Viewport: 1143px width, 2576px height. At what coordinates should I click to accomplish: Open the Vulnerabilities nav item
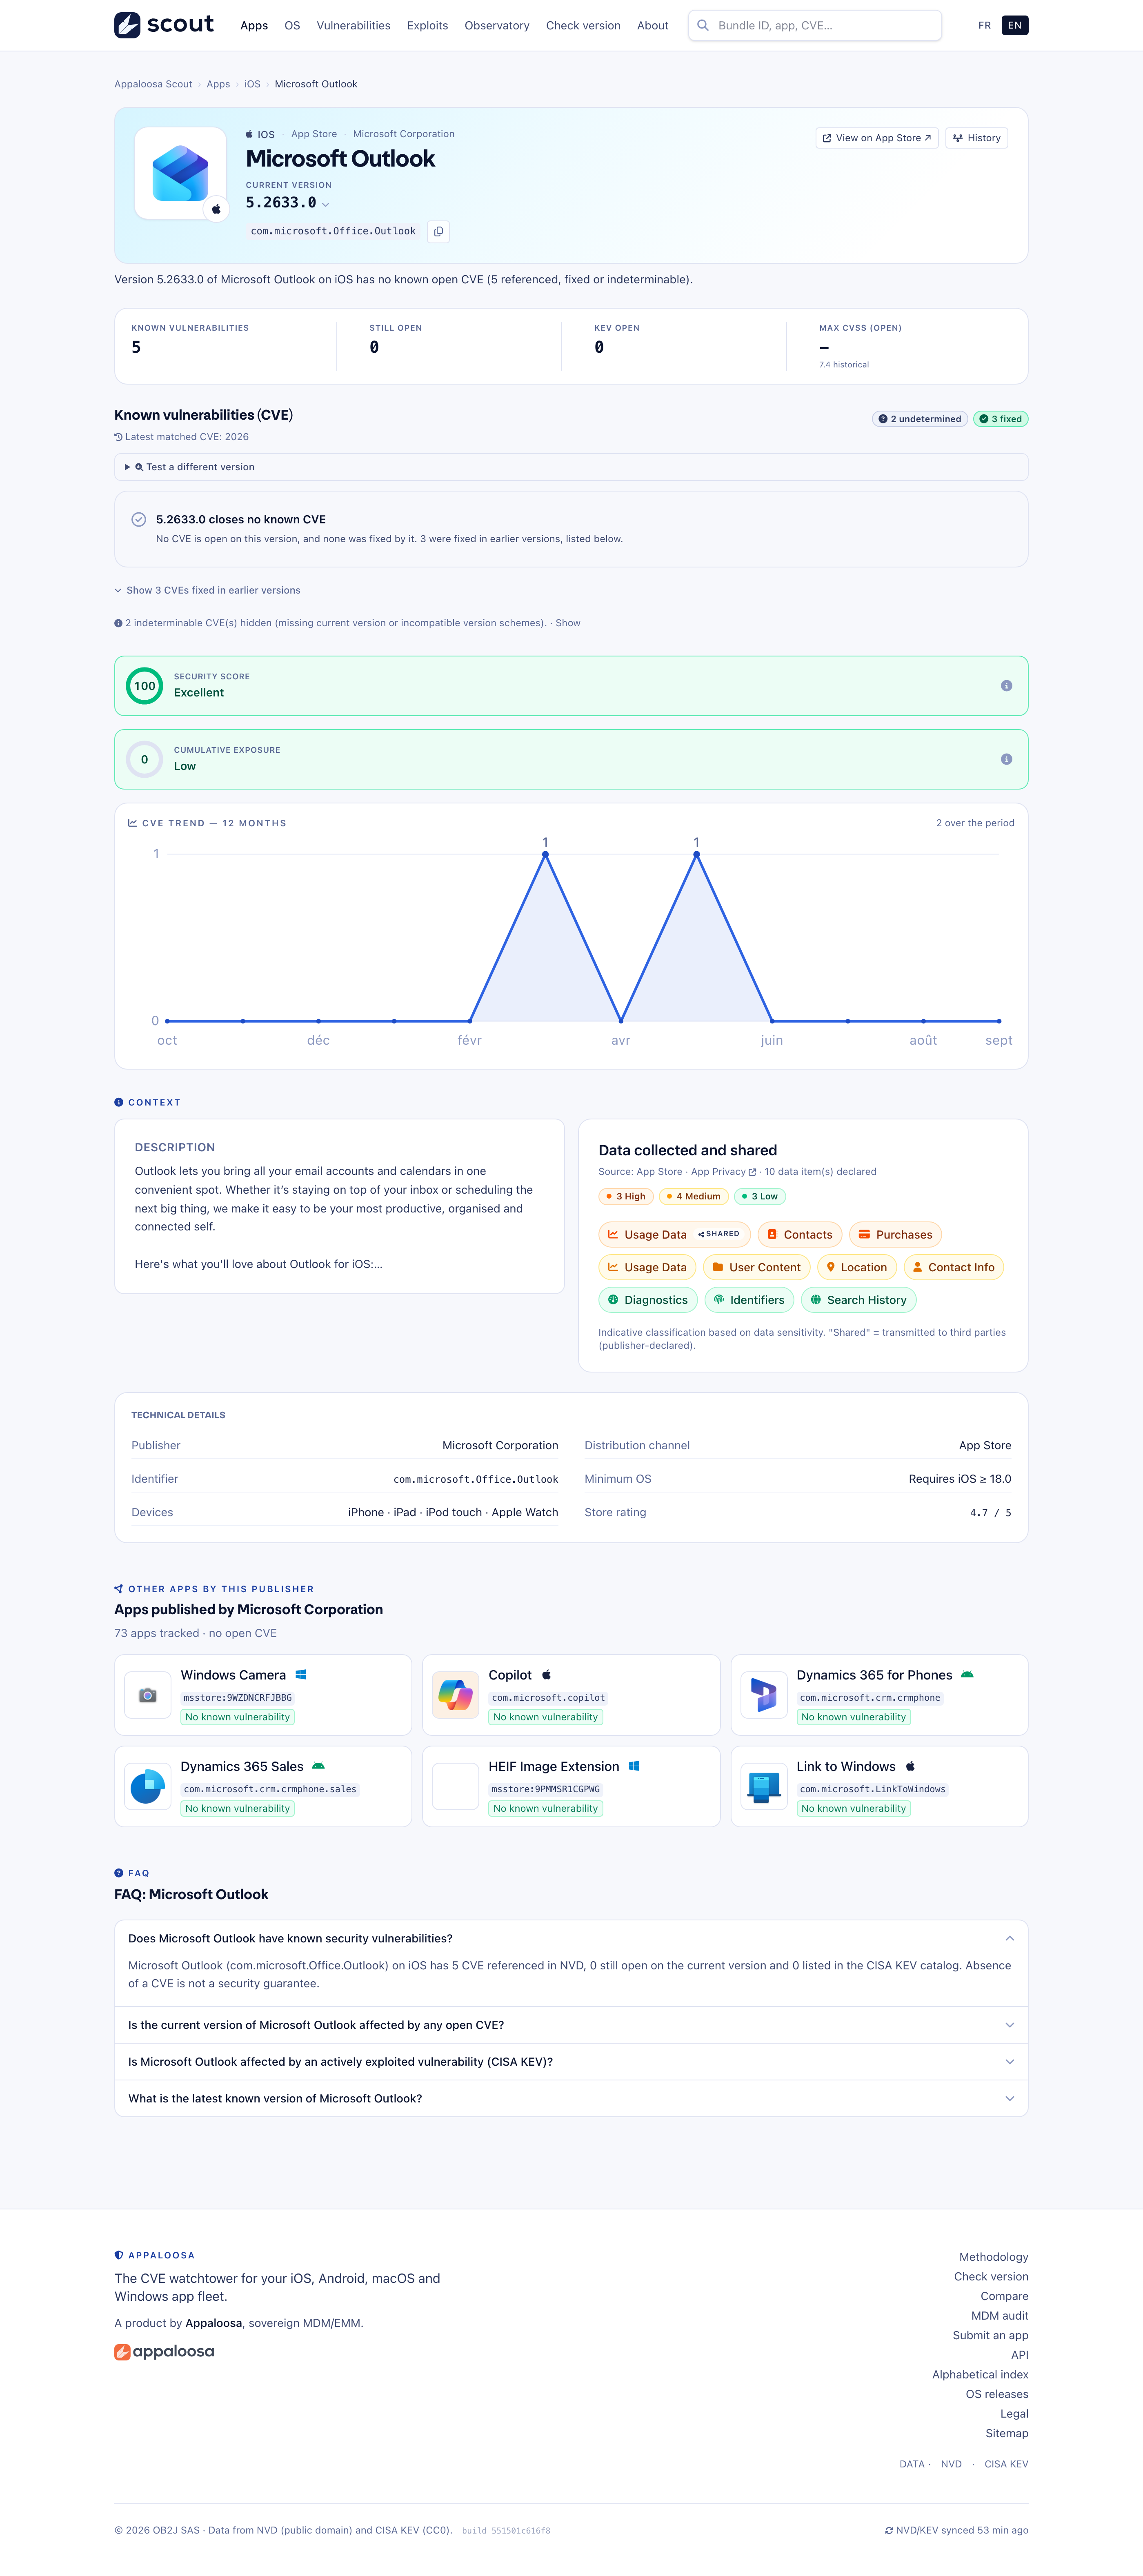click(x=354, y=26)
